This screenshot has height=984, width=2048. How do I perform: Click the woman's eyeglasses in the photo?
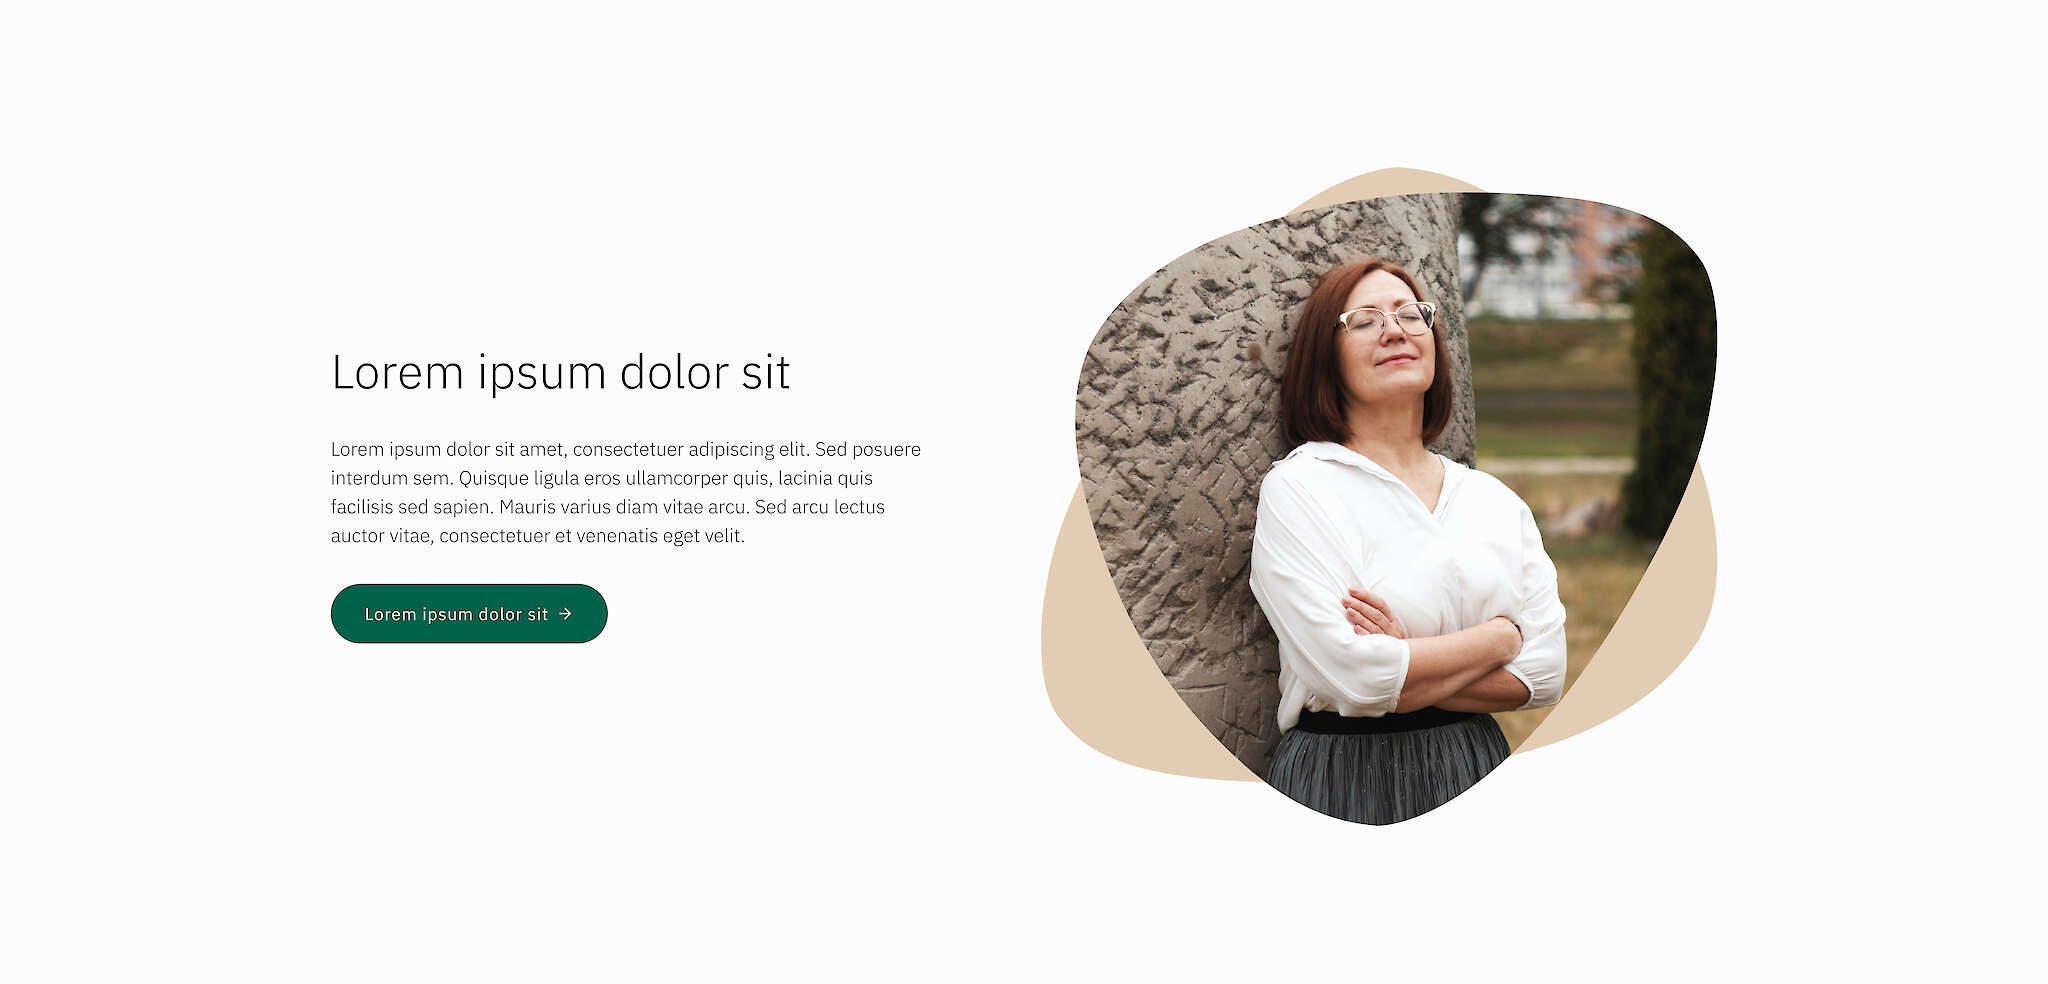(1387, 320)
